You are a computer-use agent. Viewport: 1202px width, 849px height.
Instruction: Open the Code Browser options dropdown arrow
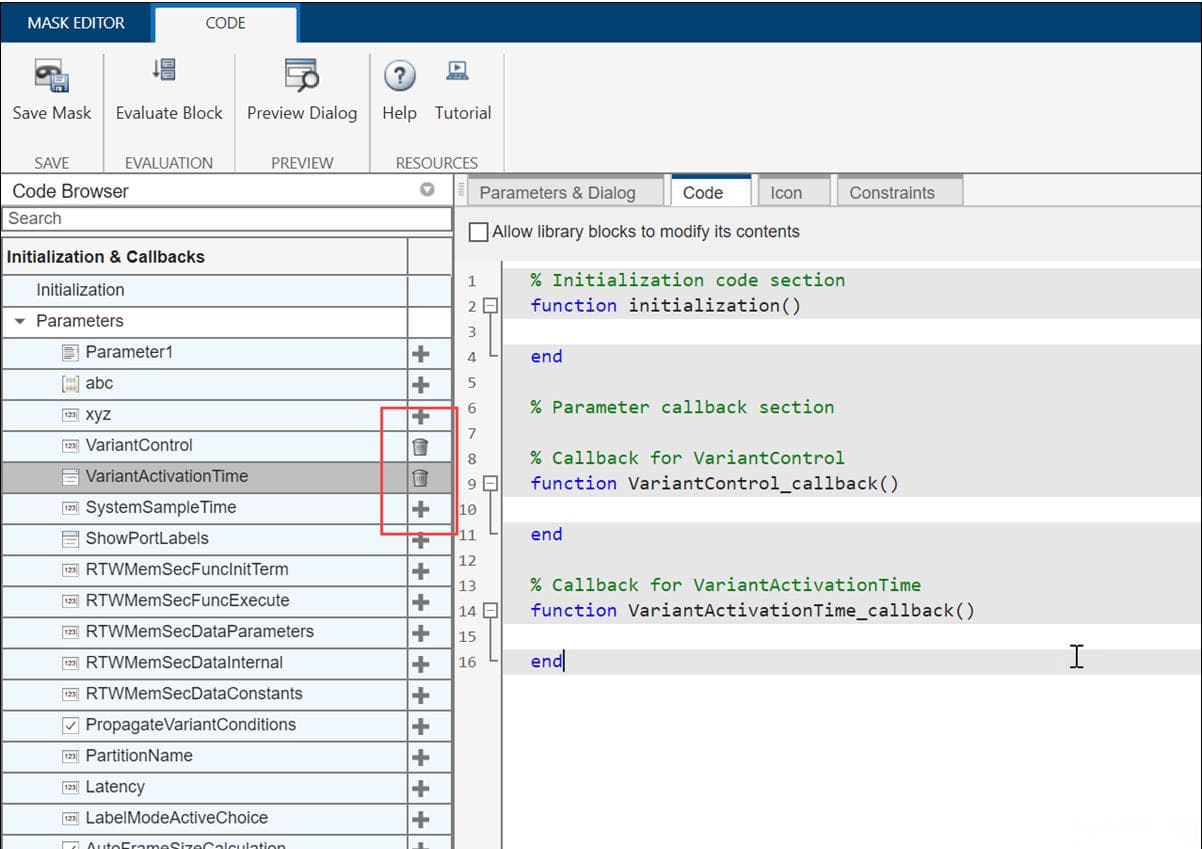(x=427, y=190)
